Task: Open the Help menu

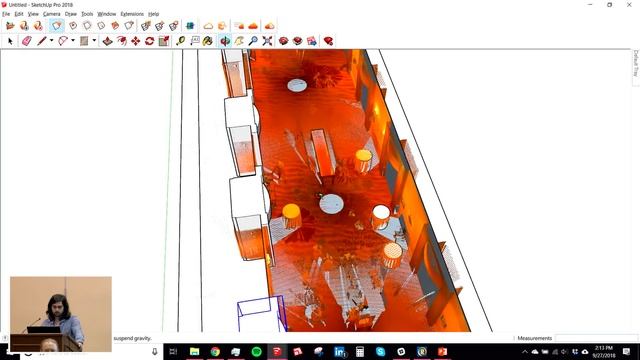Action: point(153,14)
